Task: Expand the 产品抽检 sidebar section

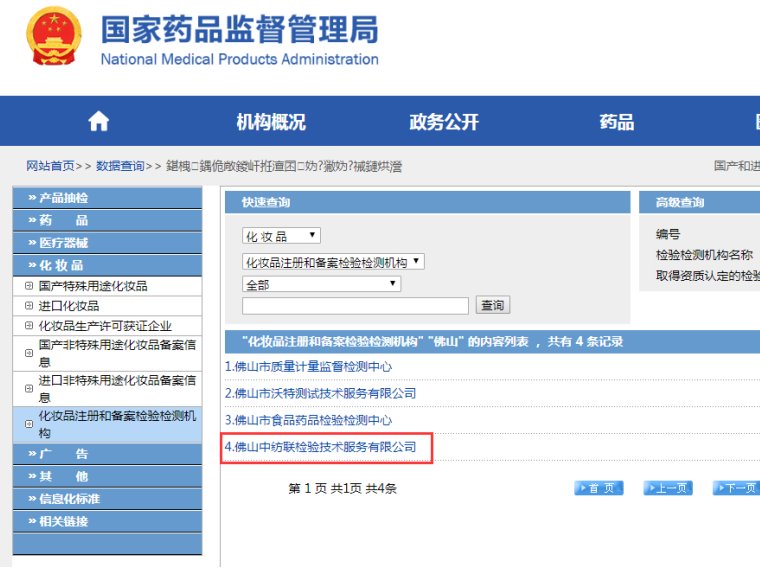Action: (107, 198)
